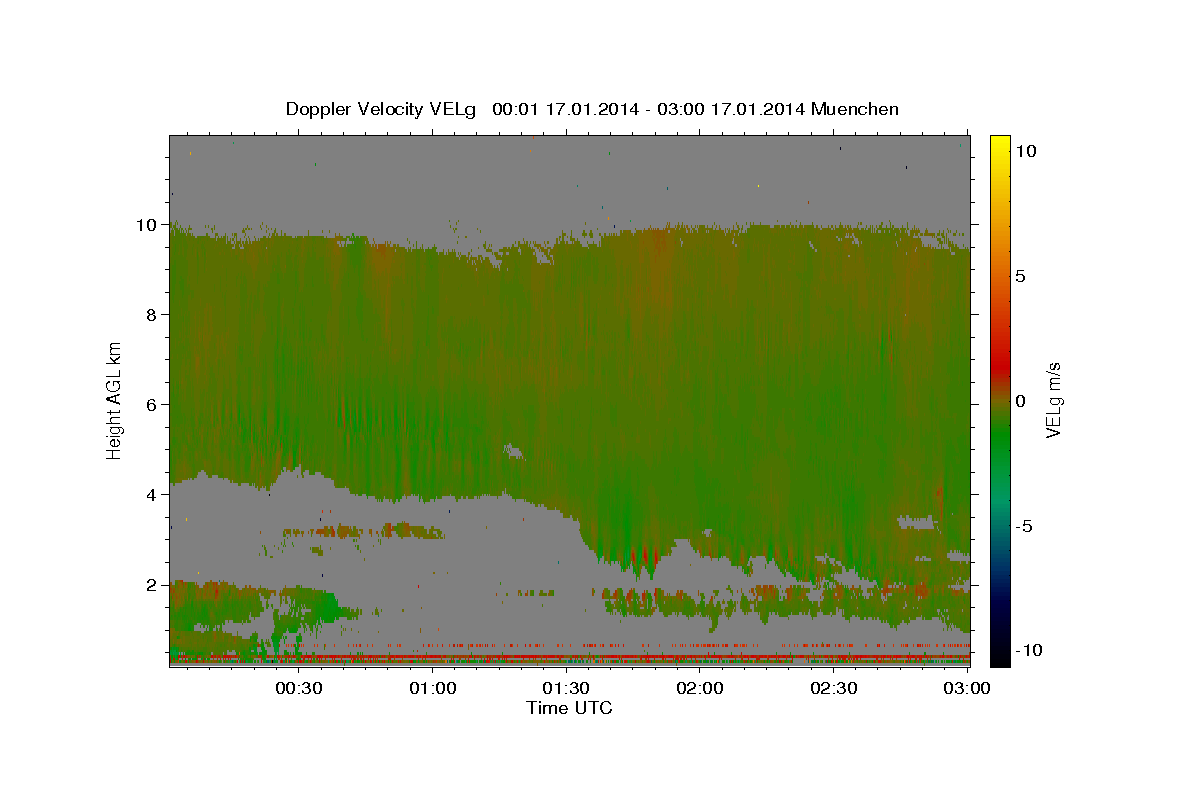Click the black bottom of the colorbar

tap(999, 656)
